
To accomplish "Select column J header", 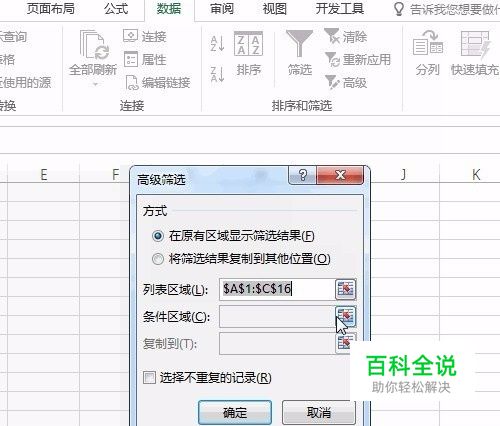I will tap(404, 175).
